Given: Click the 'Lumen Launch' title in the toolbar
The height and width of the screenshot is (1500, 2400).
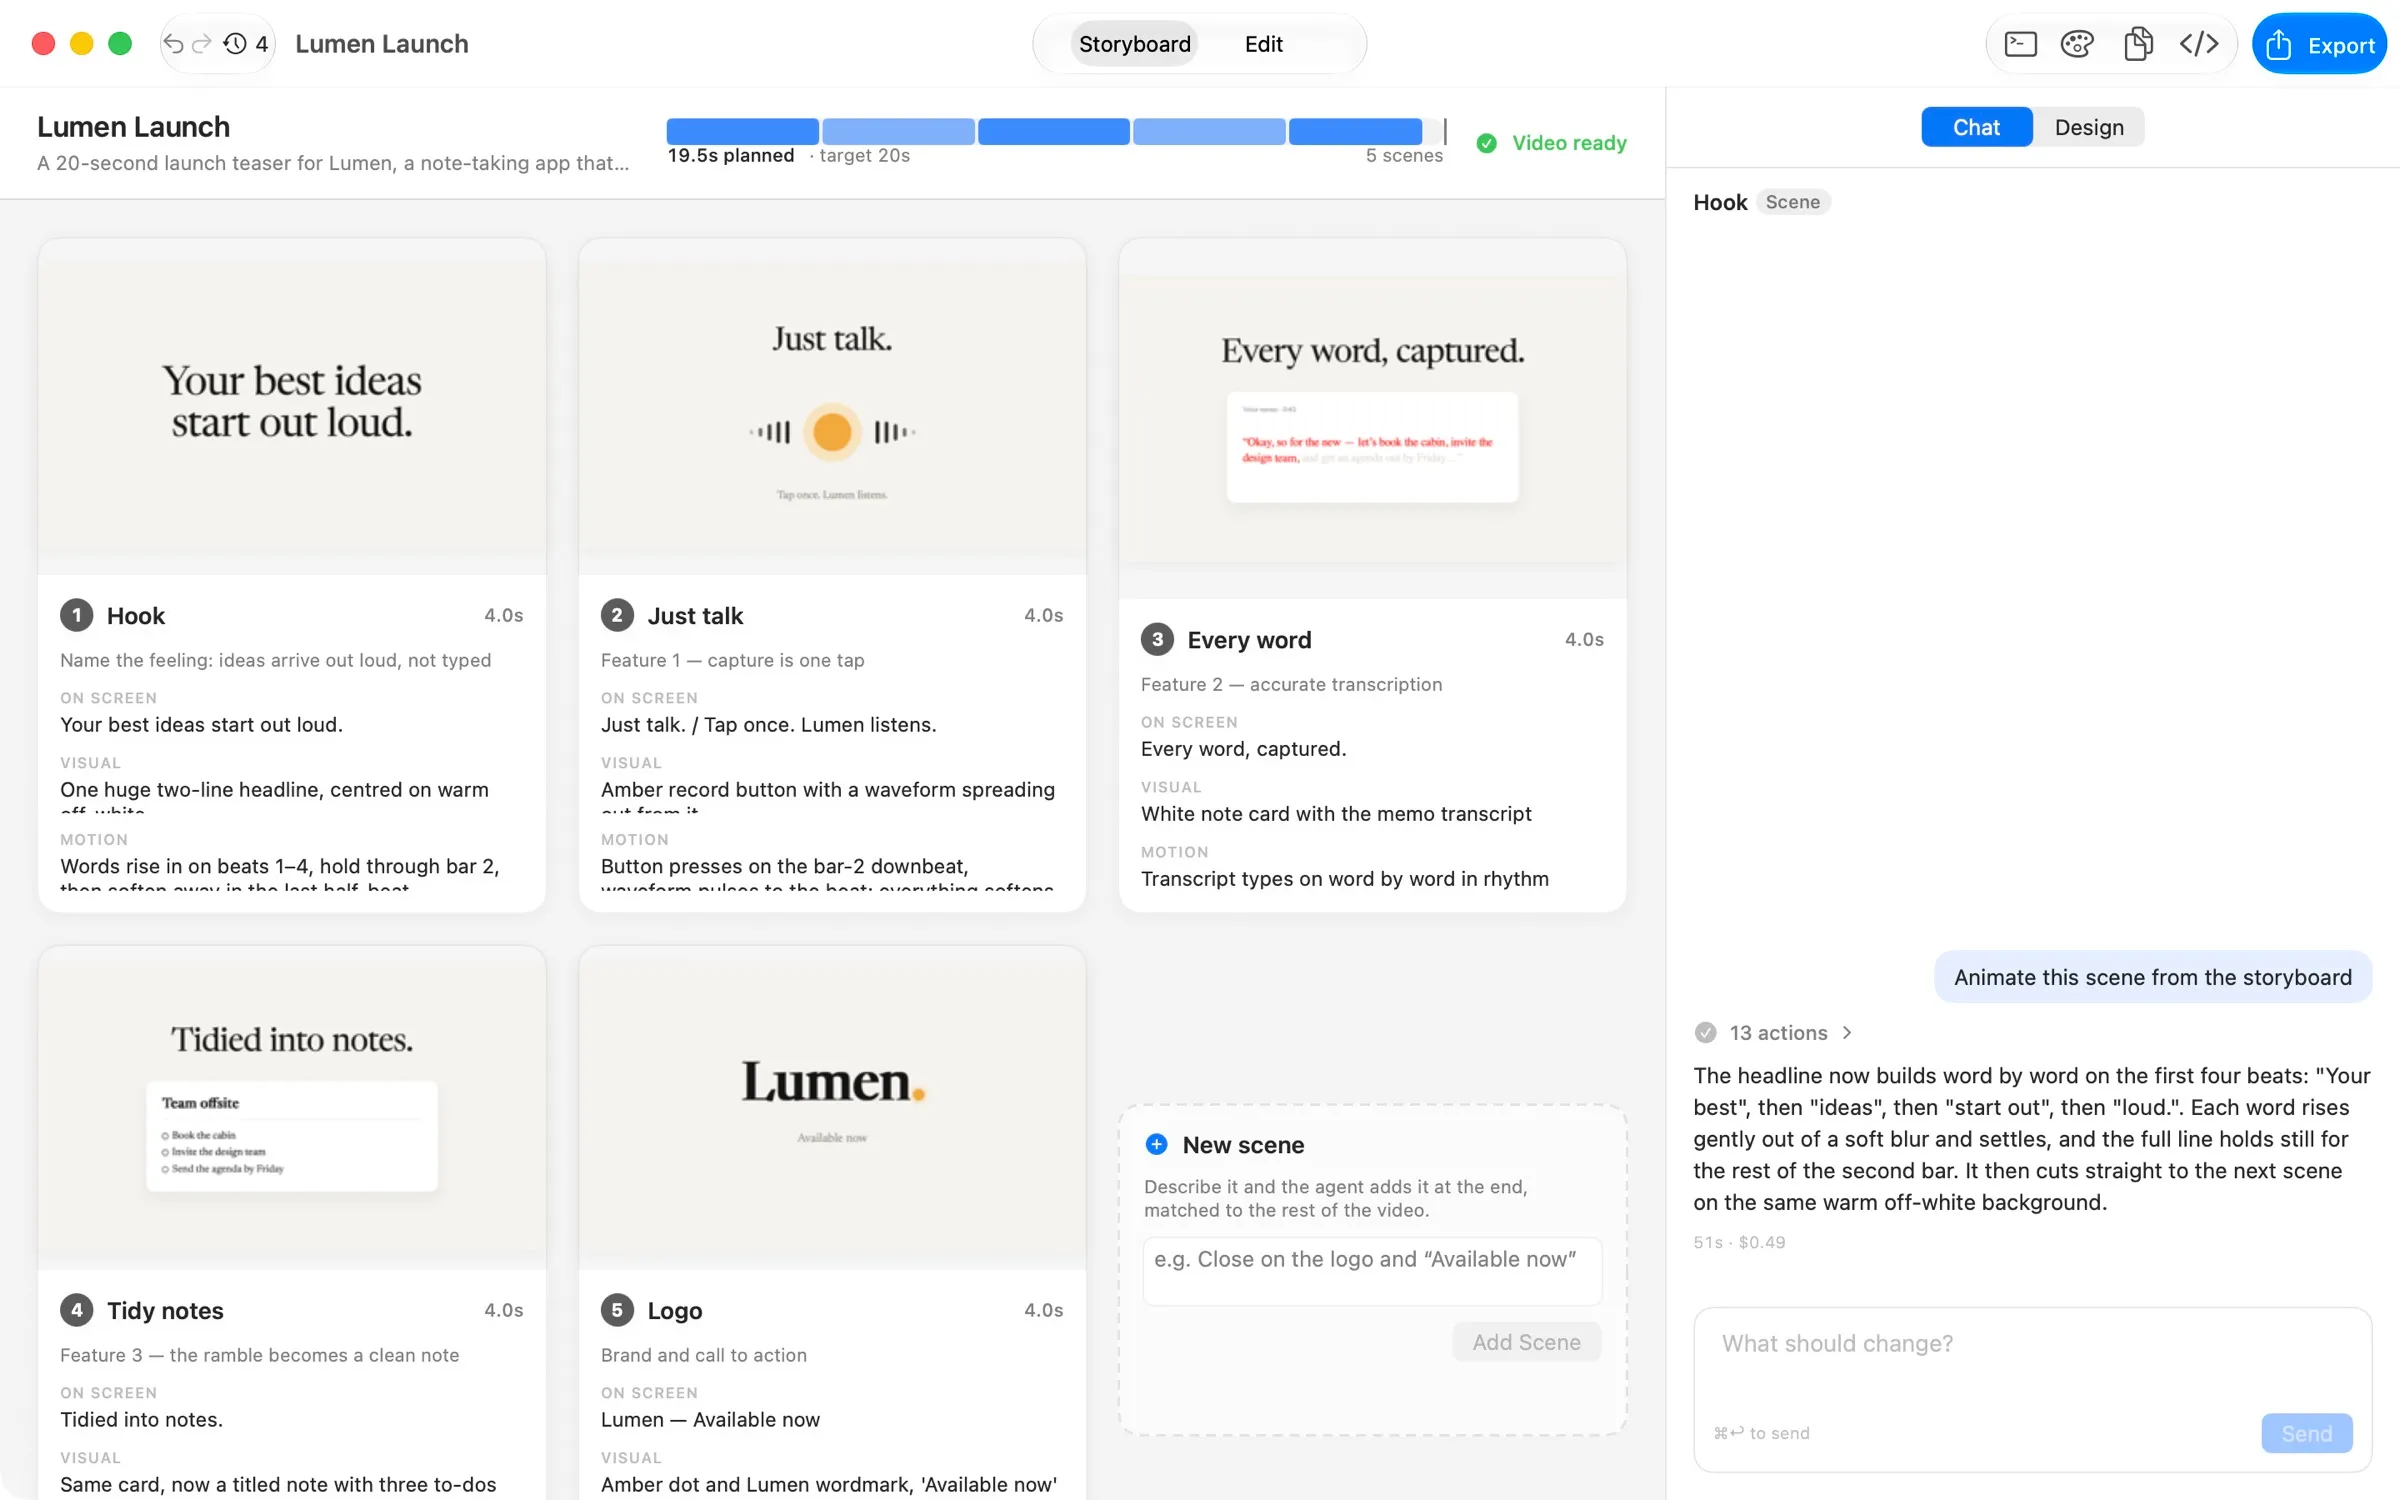Looking at the screenshot, I should [382, 44].
